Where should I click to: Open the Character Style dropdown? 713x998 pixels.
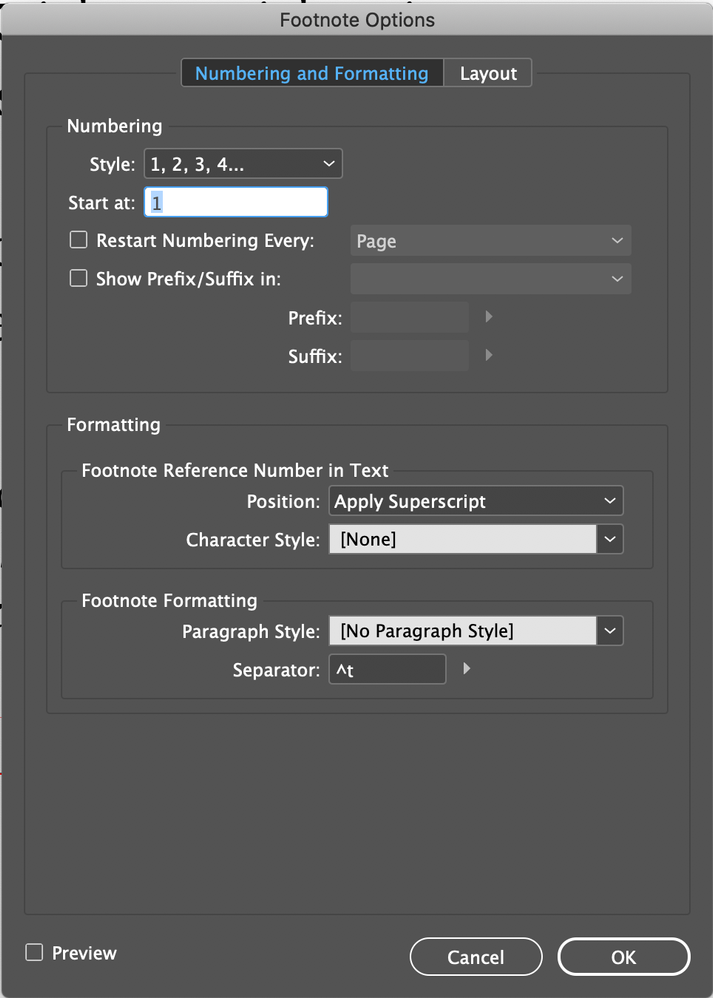pyautogui.click(x=610, y=539)
